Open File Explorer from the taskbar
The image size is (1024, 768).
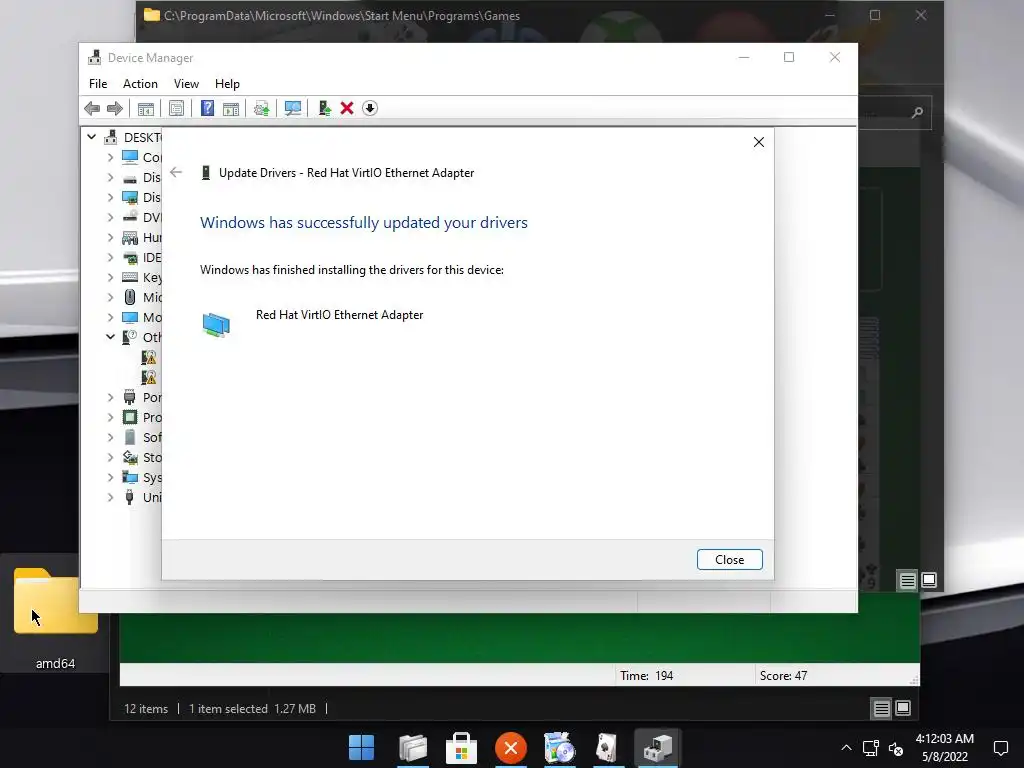[413, 748]
